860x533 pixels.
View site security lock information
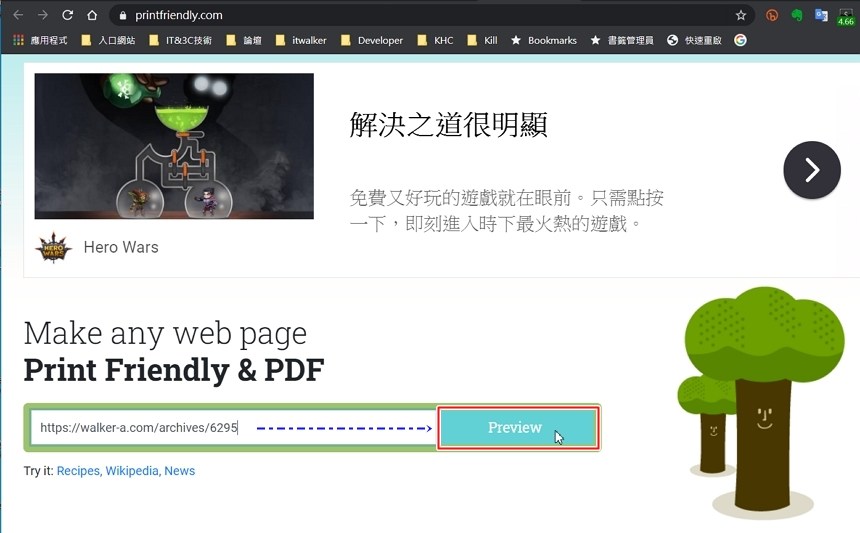(123, 15)
